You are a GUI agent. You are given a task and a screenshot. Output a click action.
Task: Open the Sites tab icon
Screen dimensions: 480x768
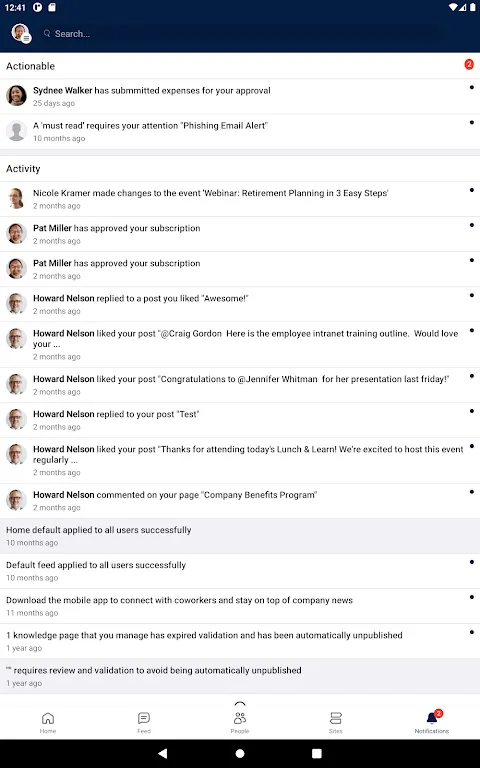click(x=336, y=722)
